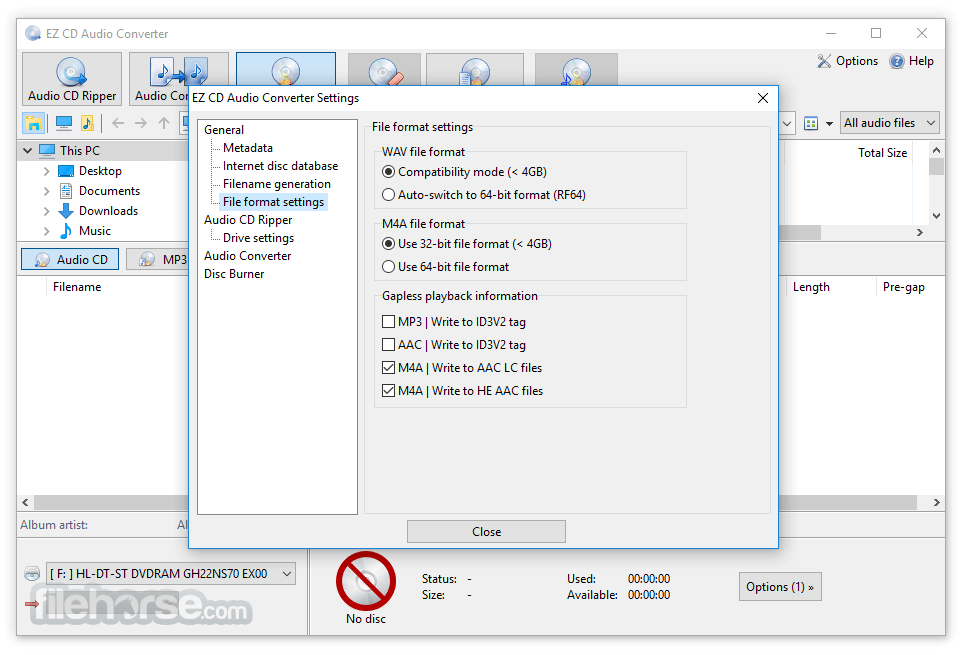Open the Audio CD Ripper module
Image resolution: width=964 pixels, height=655 pixels.
[x=72, y=79]
